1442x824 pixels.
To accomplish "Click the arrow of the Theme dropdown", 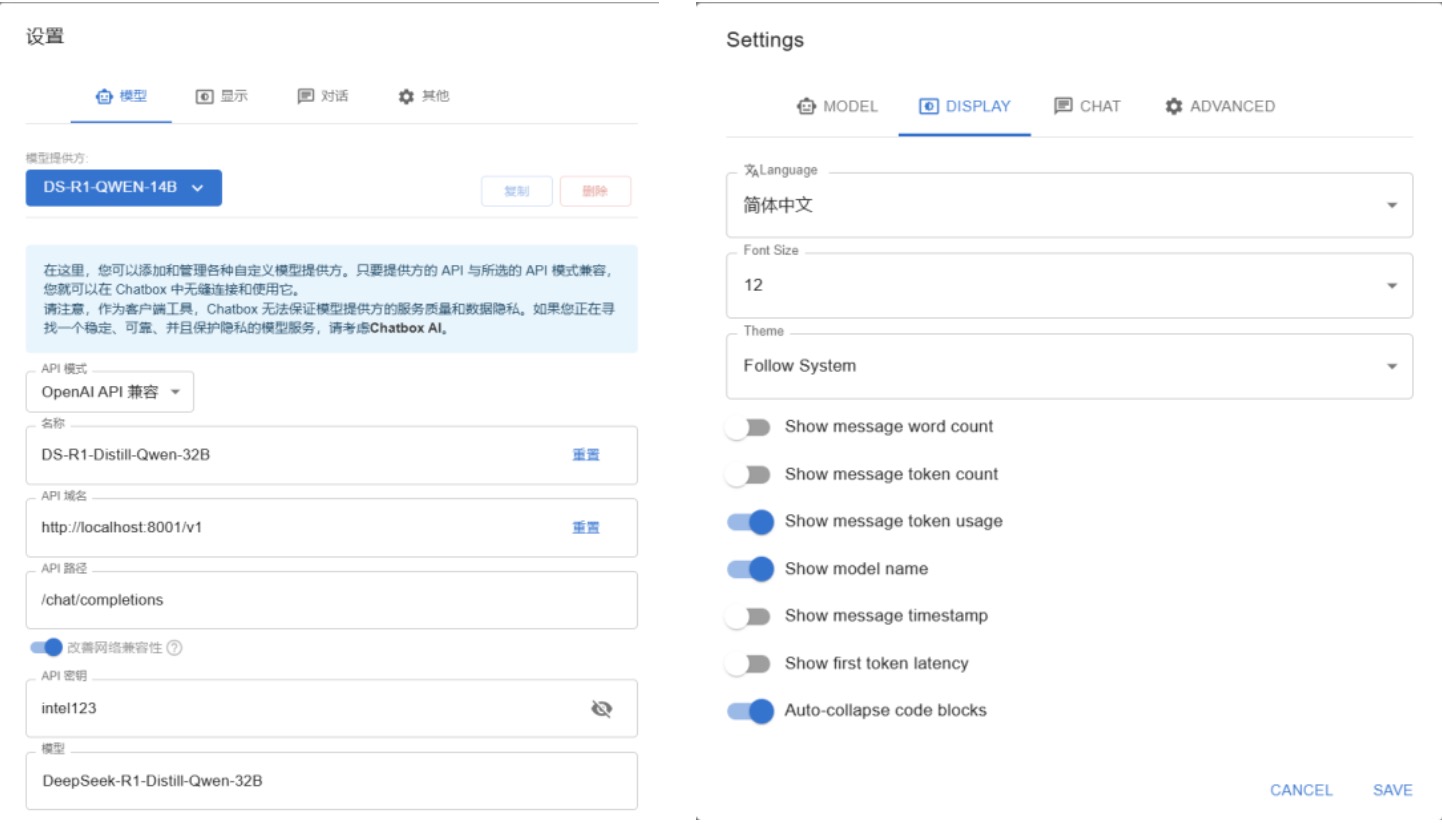I will tap(1391, 367).
